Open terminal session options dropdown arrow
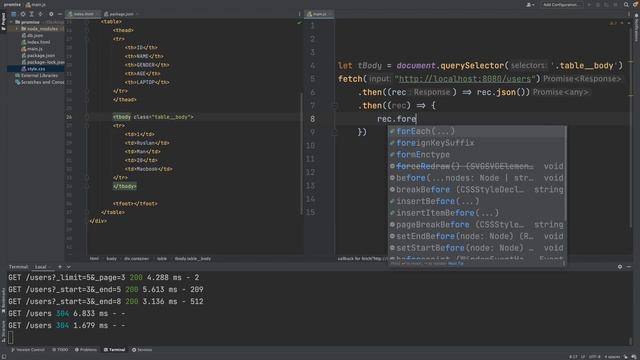The image size is (640, 360). pyautogui.click(x=69, y=267)
